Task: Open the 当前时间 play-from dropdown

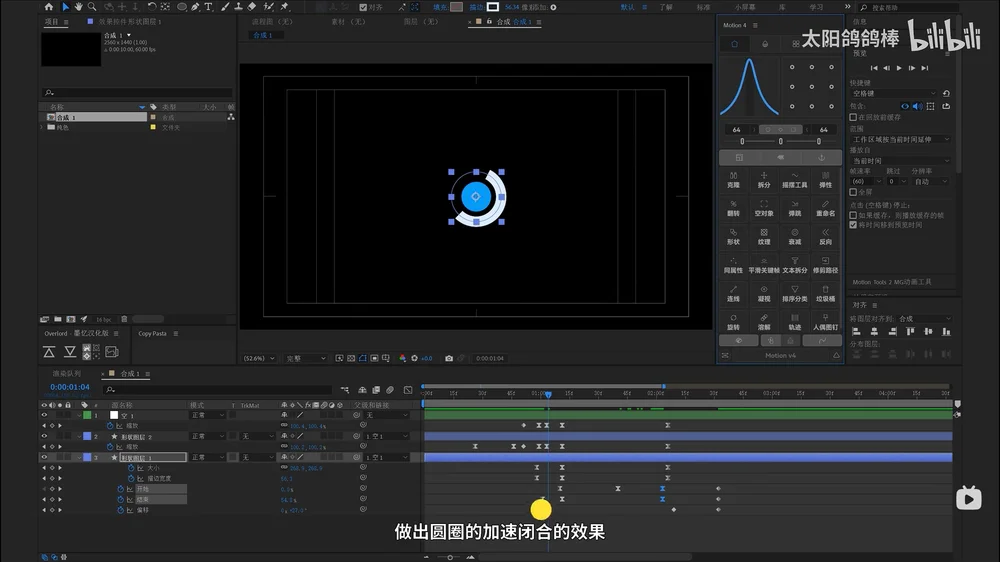Action: click(x=900, y=161)
